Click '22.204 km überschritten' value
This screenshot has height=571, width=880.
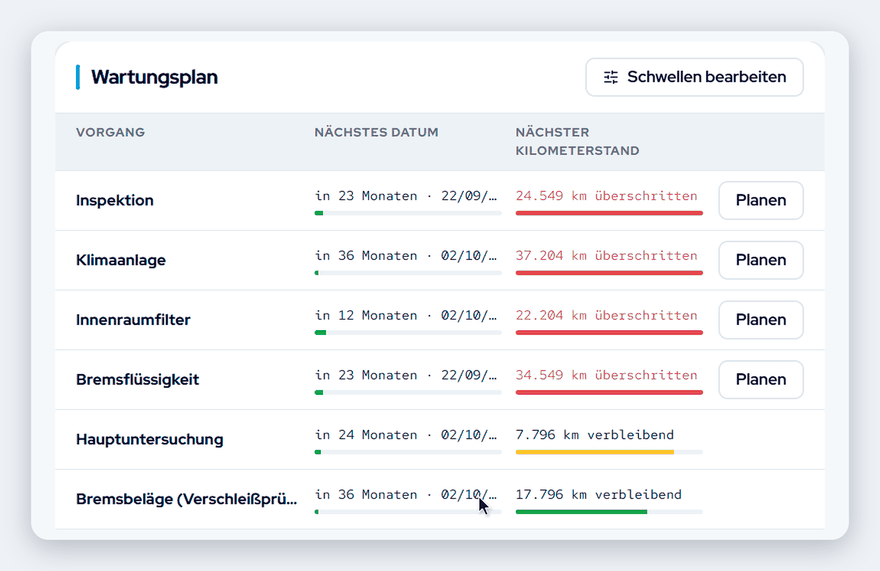point(607,316)
